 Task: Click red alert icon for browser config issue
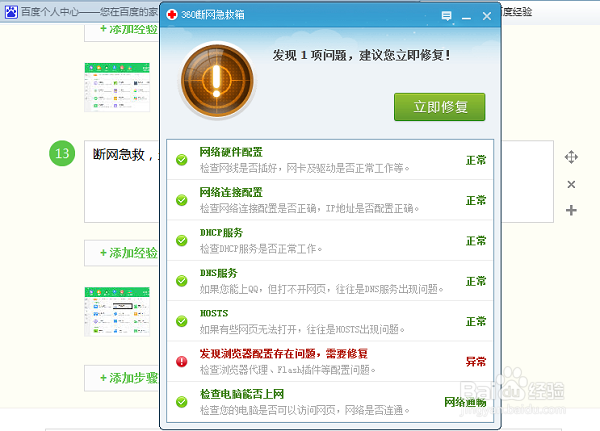182,361
